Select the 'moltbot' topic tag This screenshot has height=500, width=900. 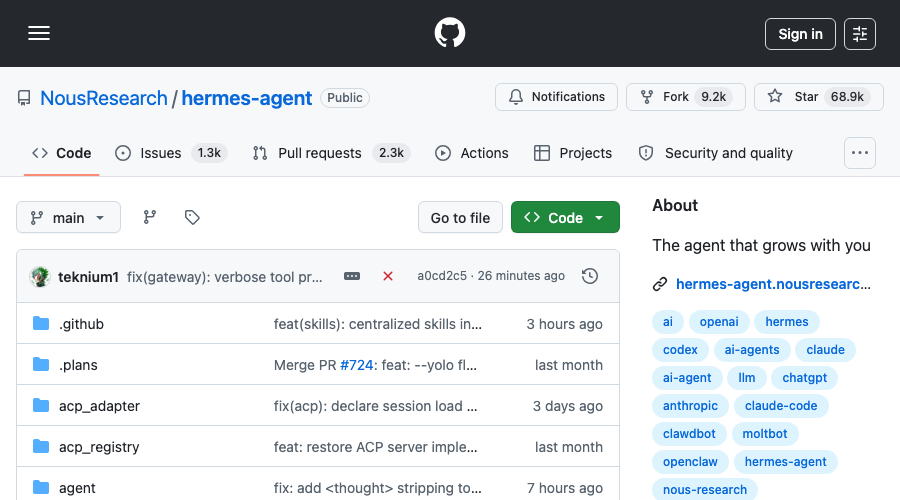click(x=765, y=434)
